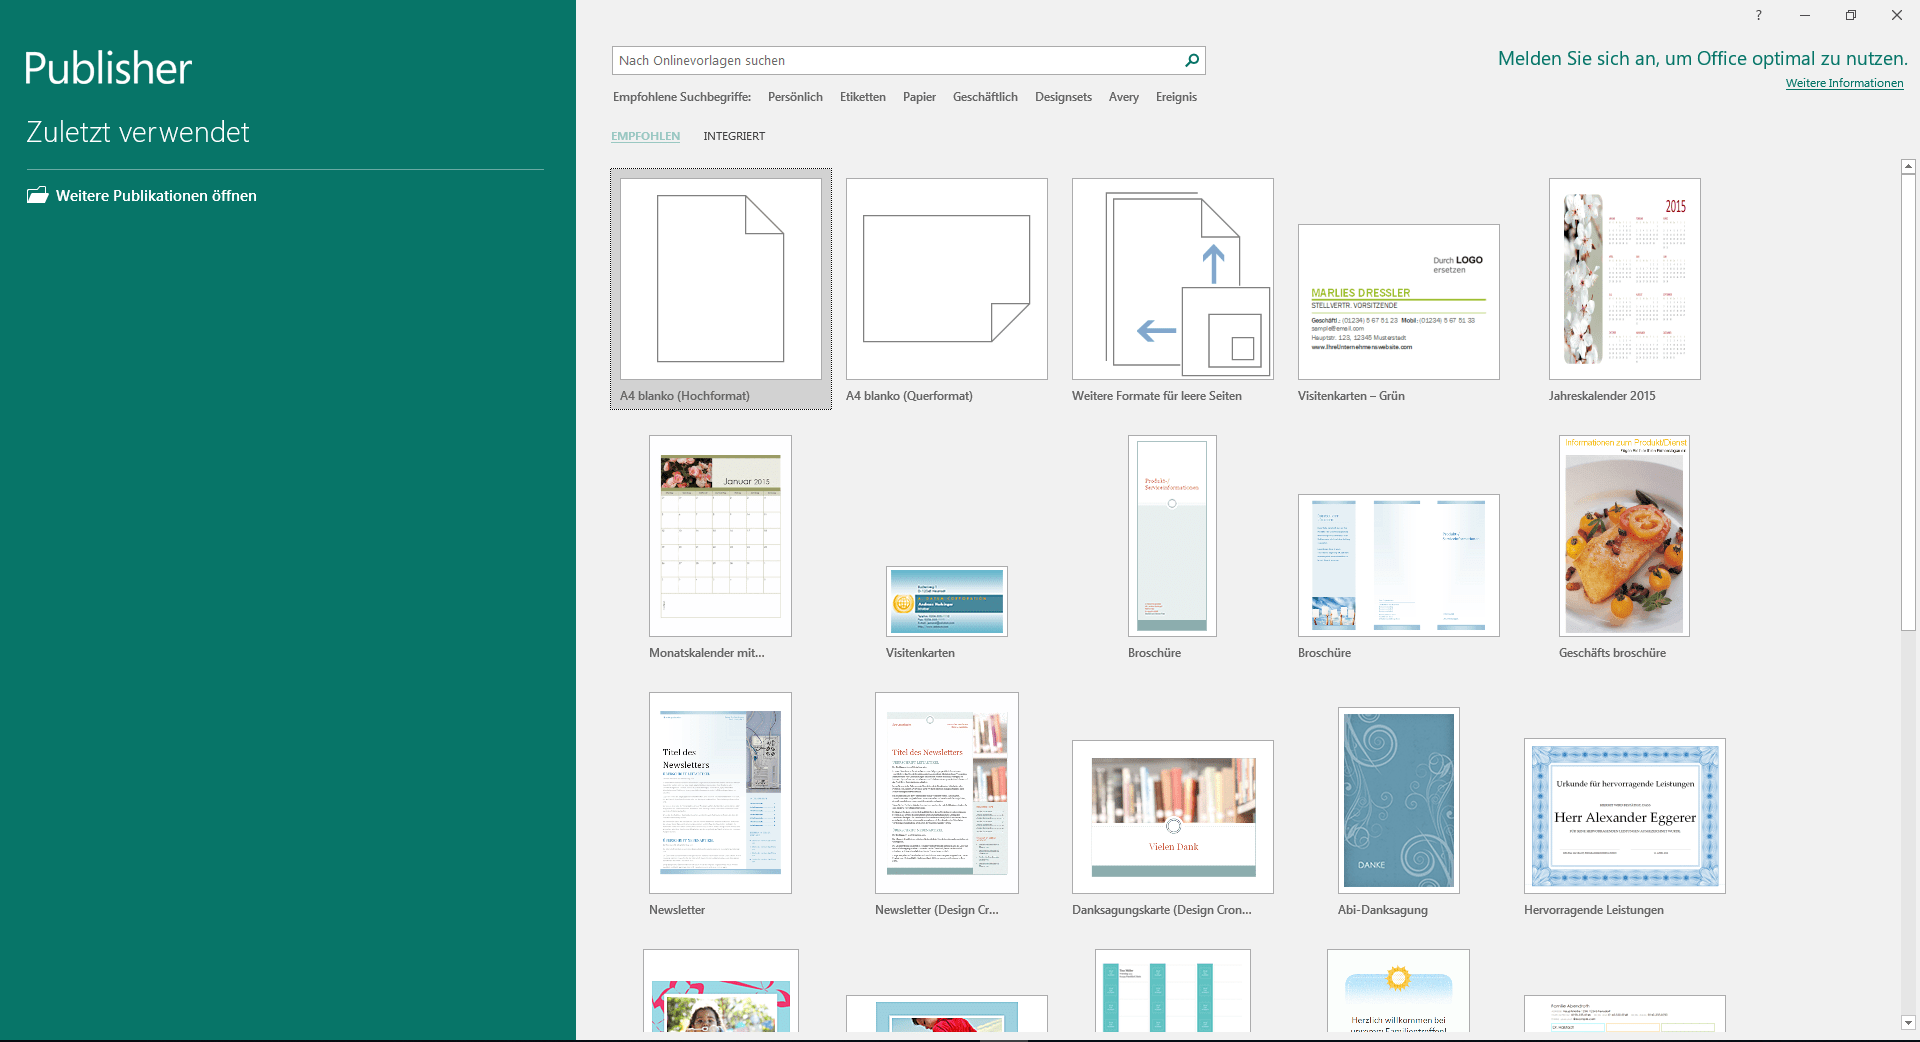Image resolution: width=1920 pixels, height=1042 pixels.
Task: Click the Geschäftlich suggested search term
Action: point(984,97)
